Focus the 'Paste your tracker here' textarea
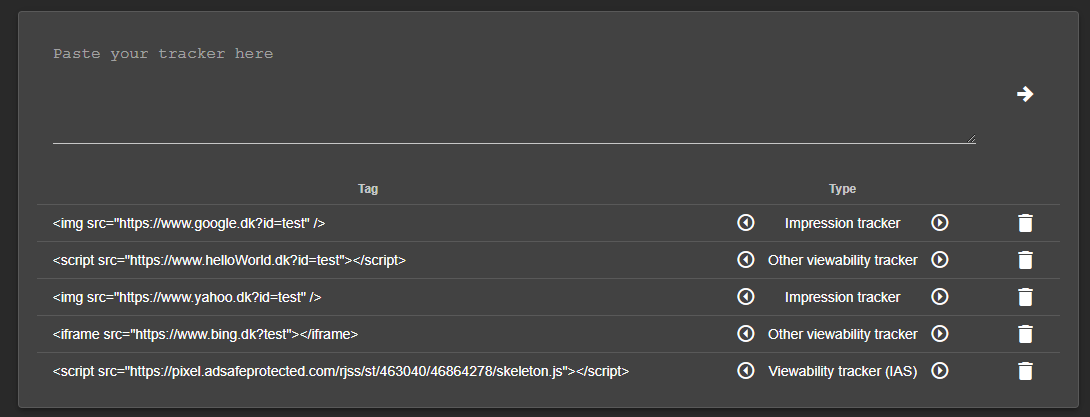1090x417 pixels. pyautogui.click(x=514, y=94)
